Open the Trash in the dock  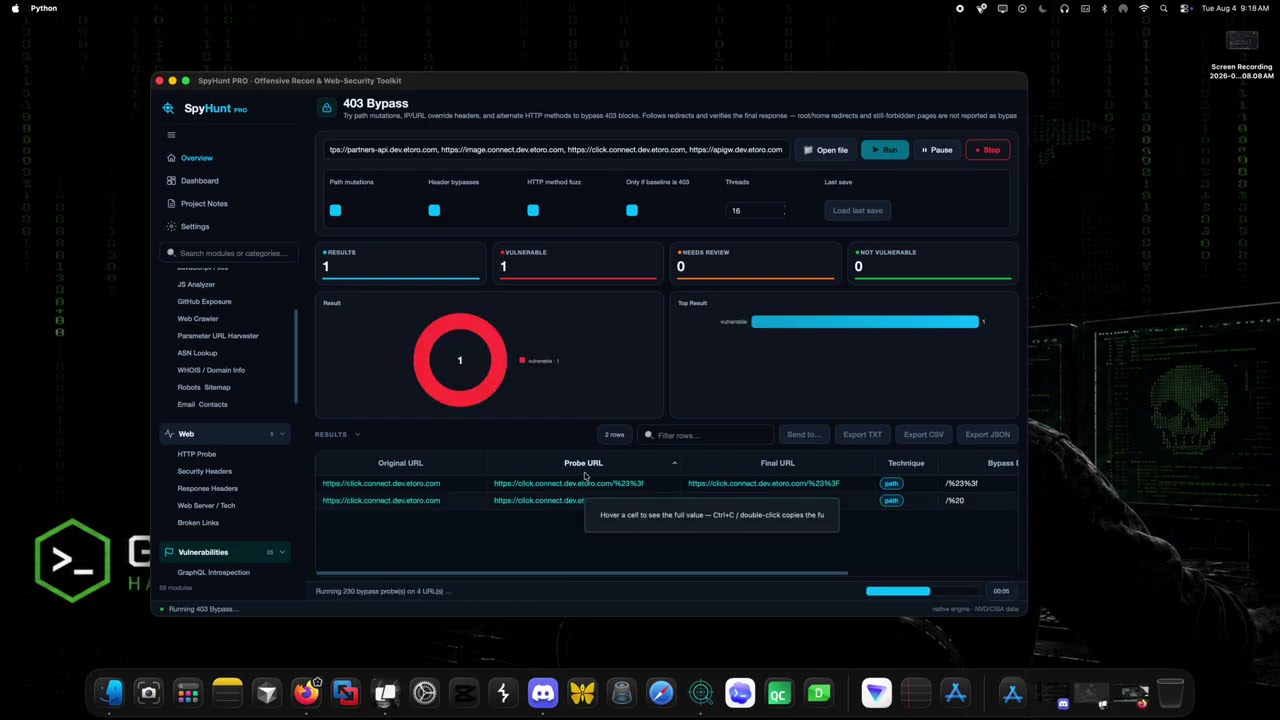(1170, 693)
